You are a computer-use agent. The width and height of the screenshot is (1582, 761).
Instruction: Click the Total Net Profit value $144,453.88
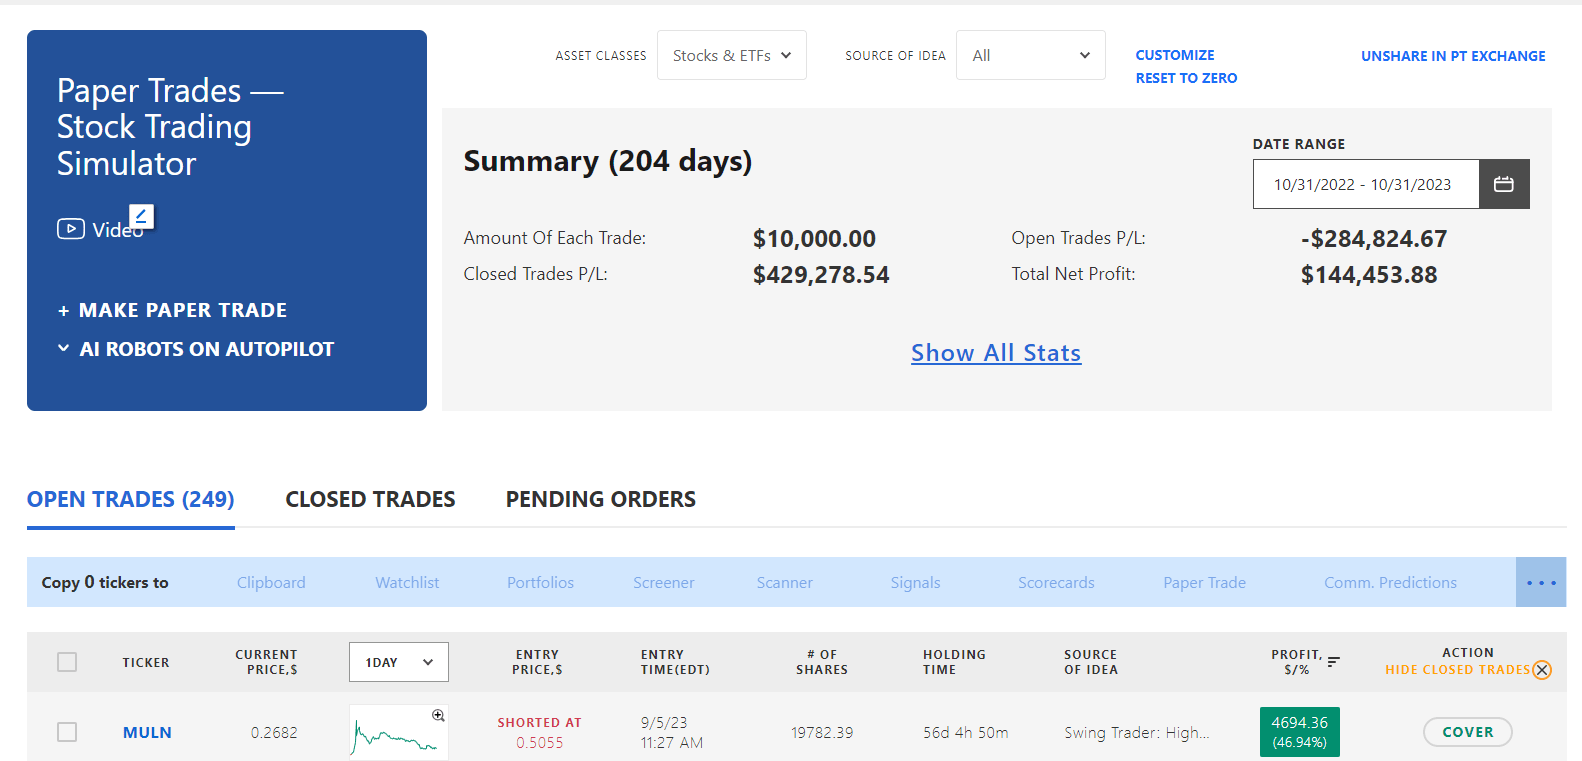point(1369,275)
